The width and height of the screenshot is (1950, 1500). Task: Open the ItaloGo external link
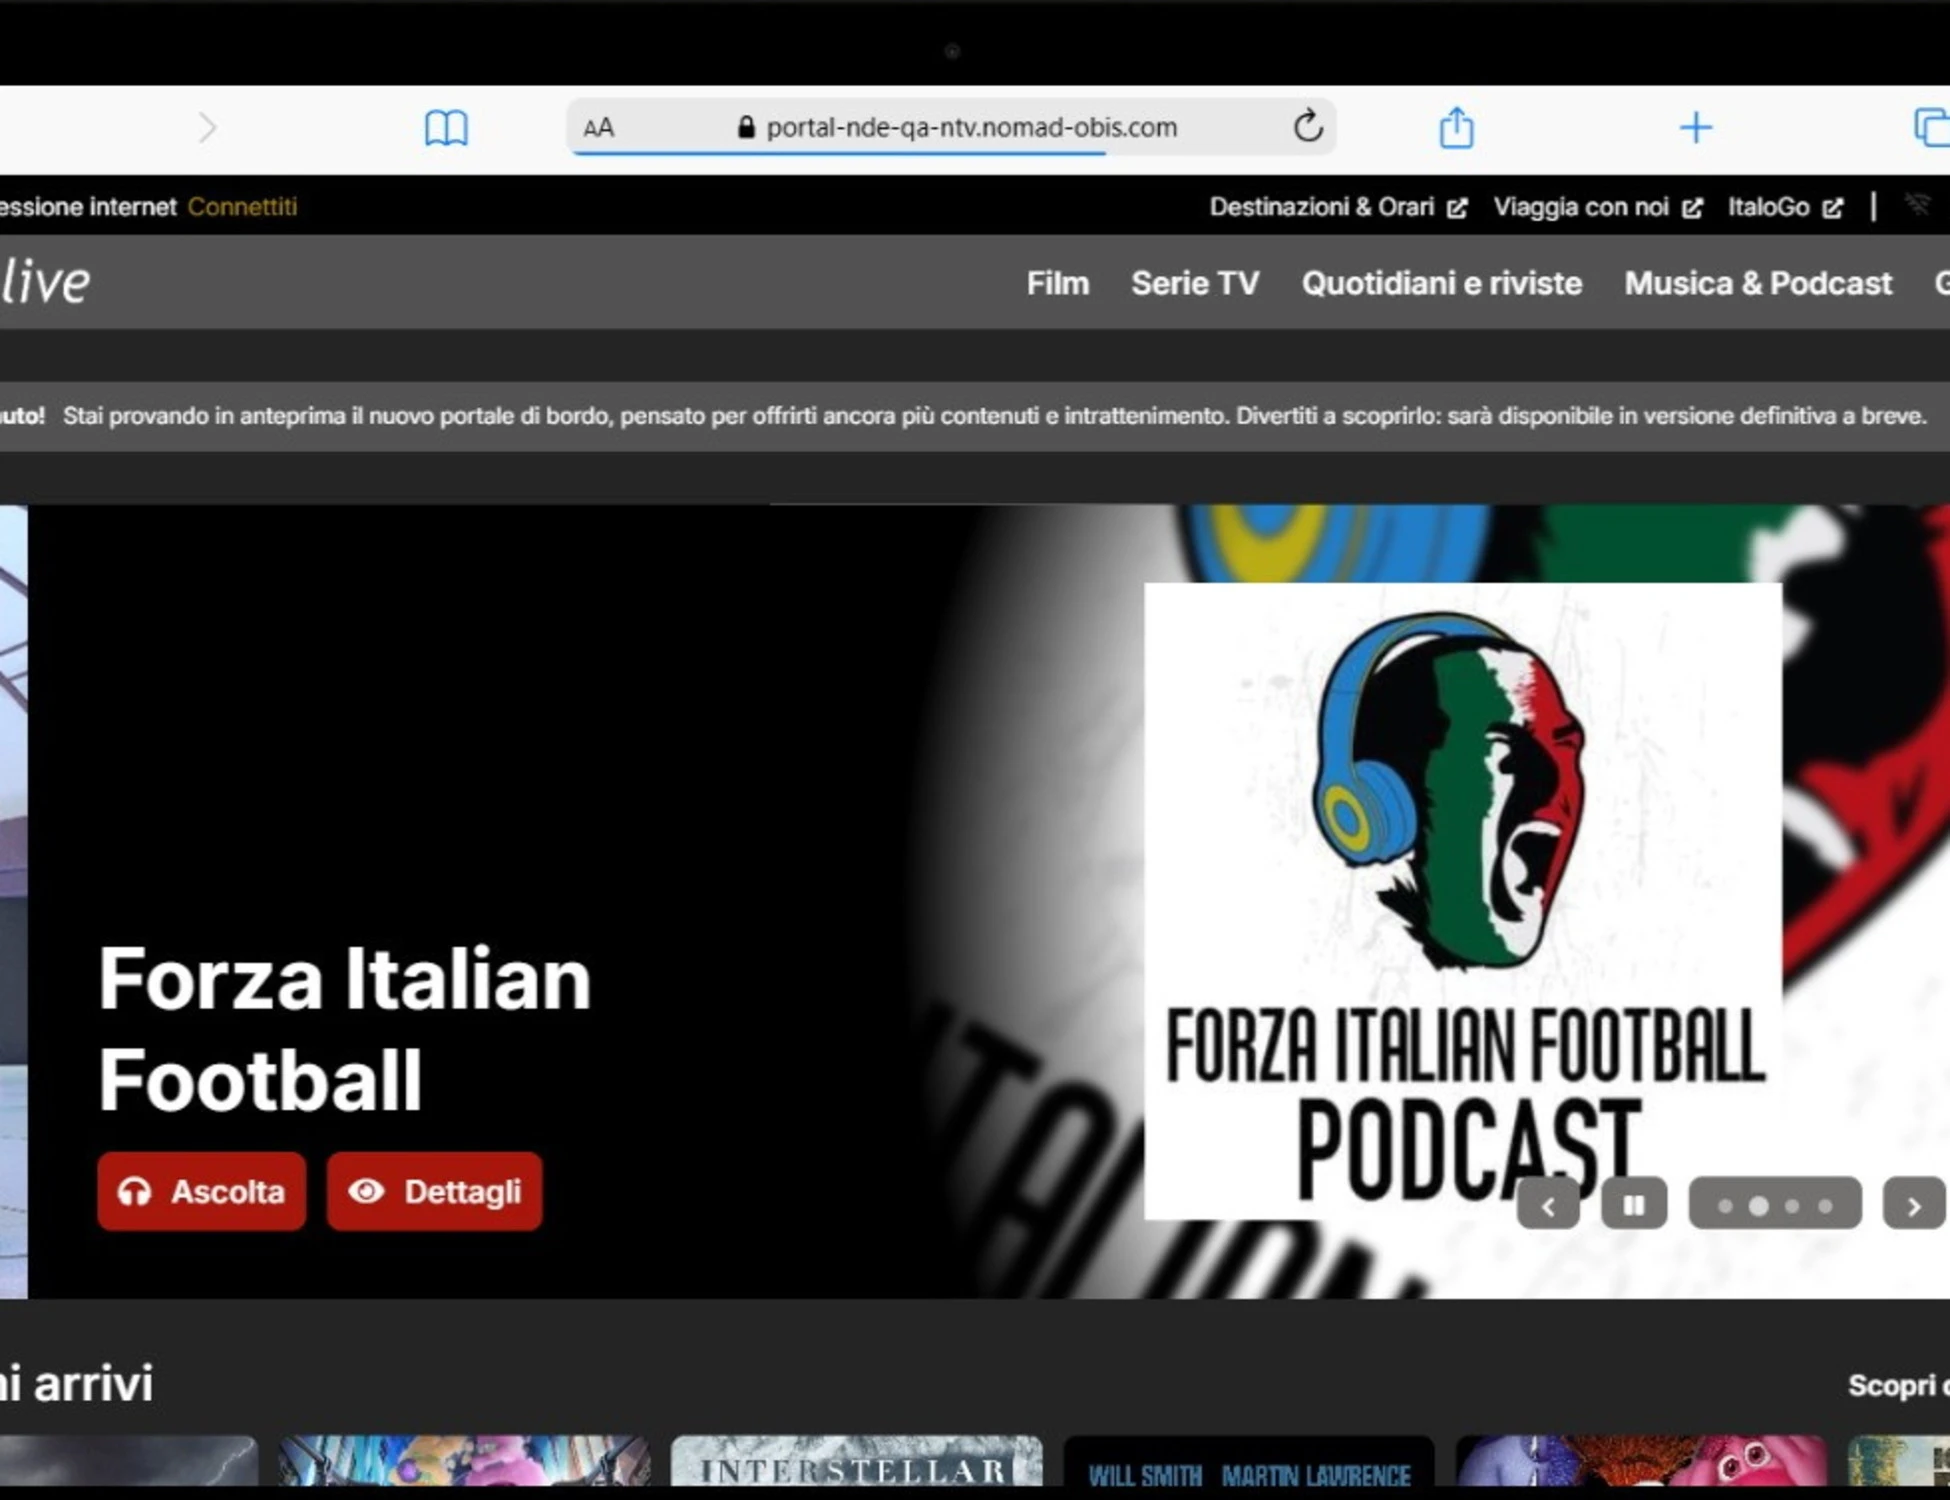1785,207
